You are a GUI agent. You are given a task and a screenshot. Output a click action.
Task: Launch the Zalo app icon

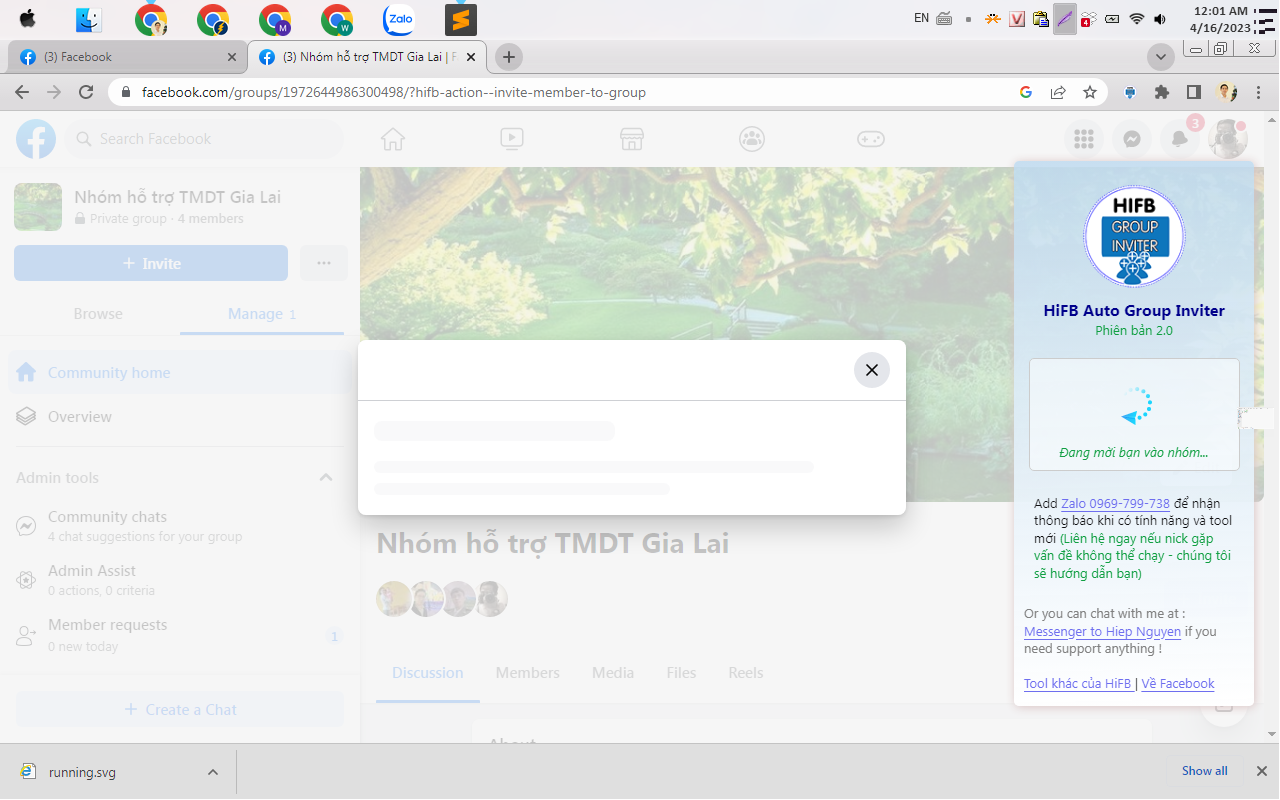399,19
